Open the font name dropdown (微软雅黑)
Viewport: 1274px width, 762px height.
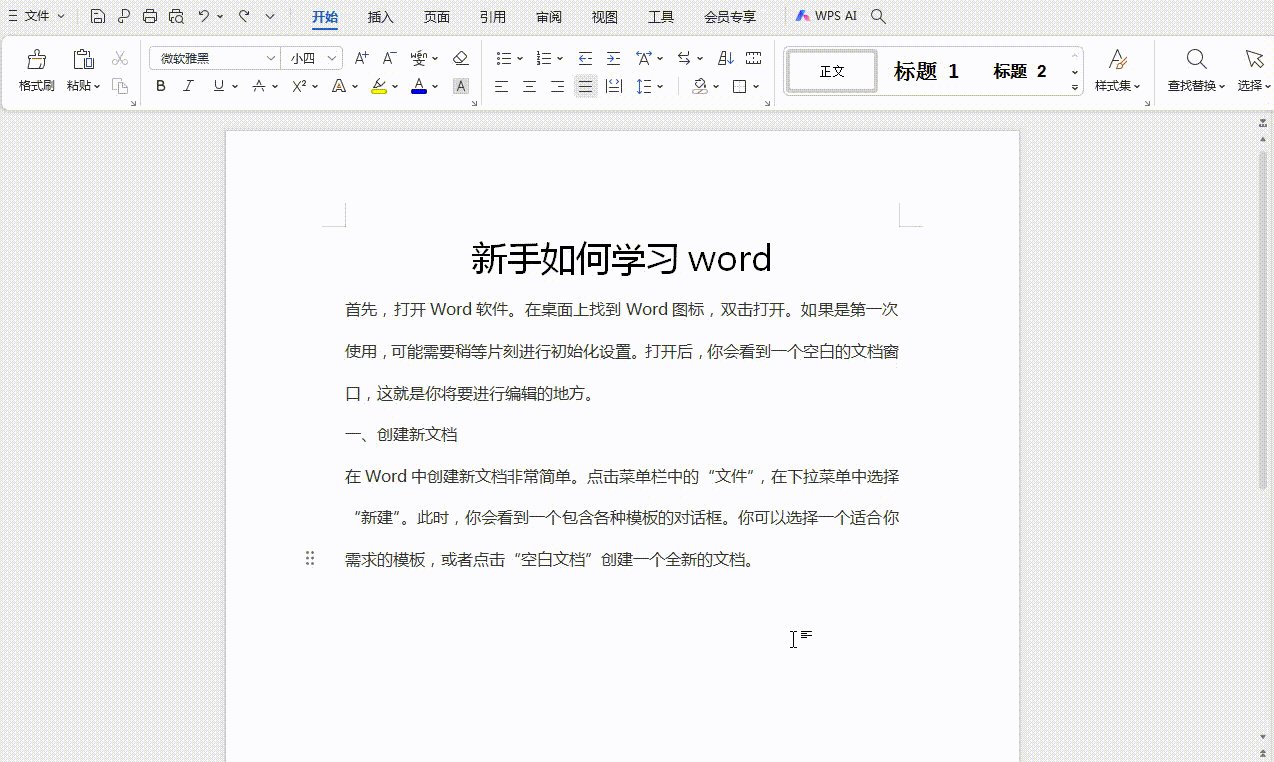(270, 59)
